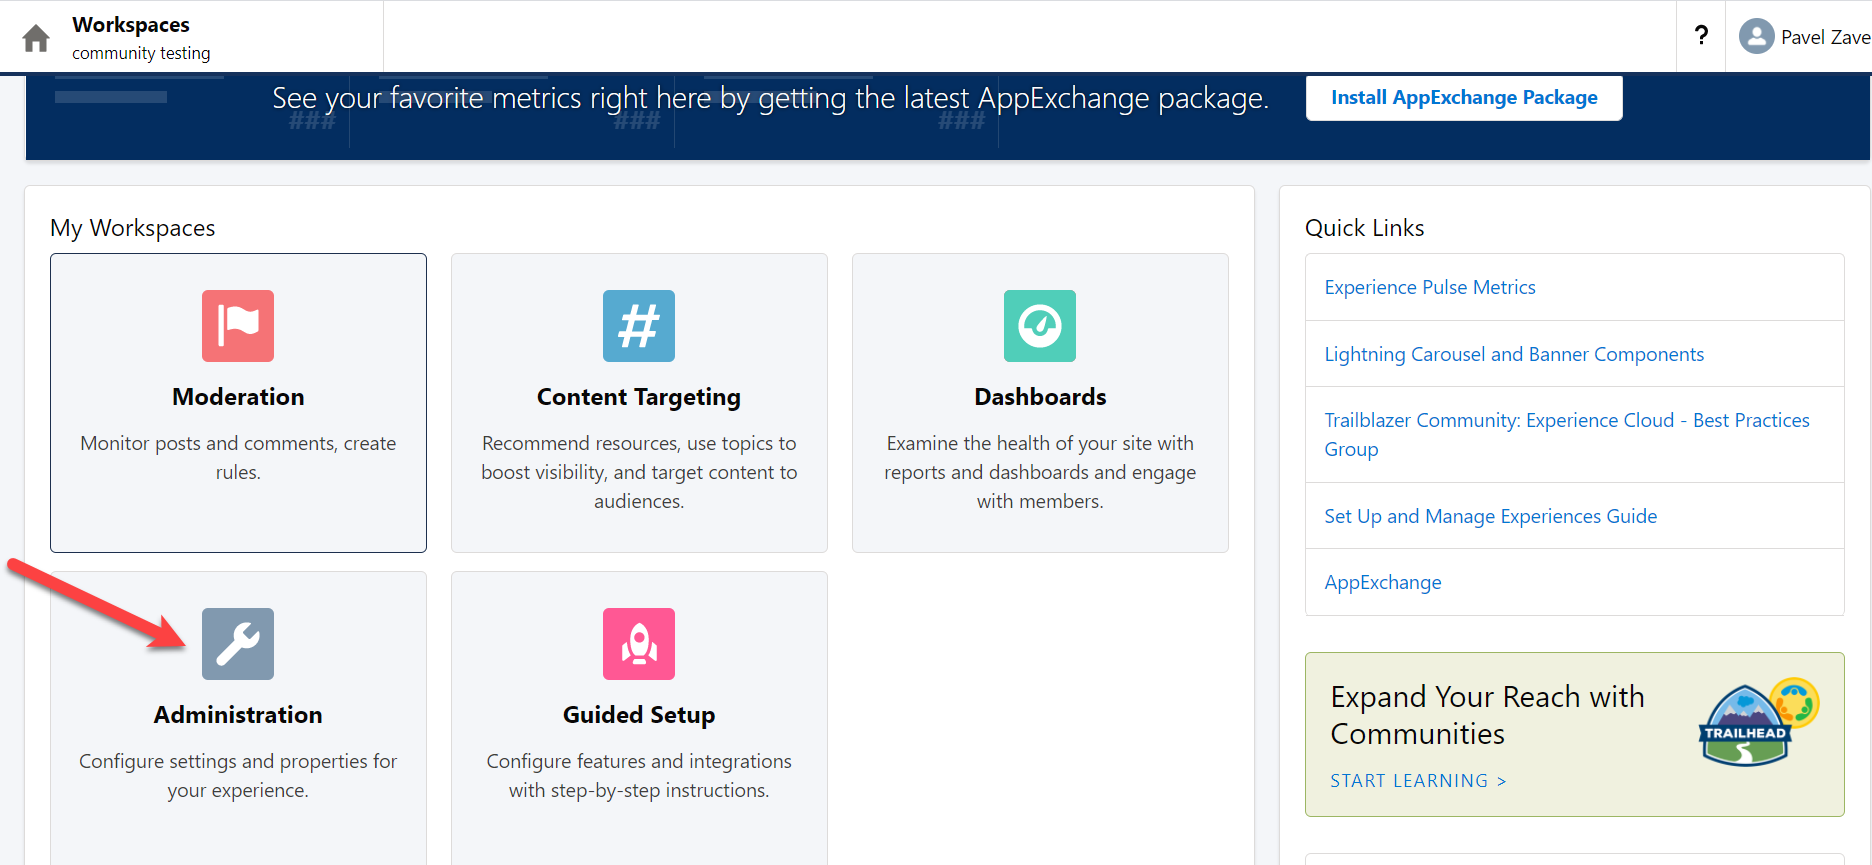1872x865 pixels.
Task: Open the Dashboards workspace title
Action: (x=1040, y=397)
